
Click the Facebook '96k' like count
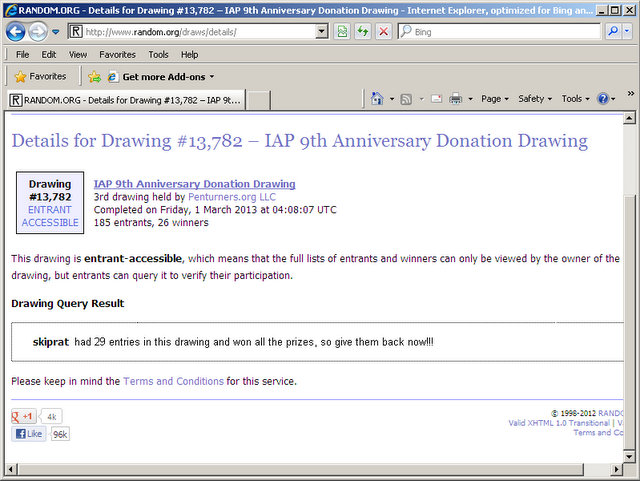[60, 434]
